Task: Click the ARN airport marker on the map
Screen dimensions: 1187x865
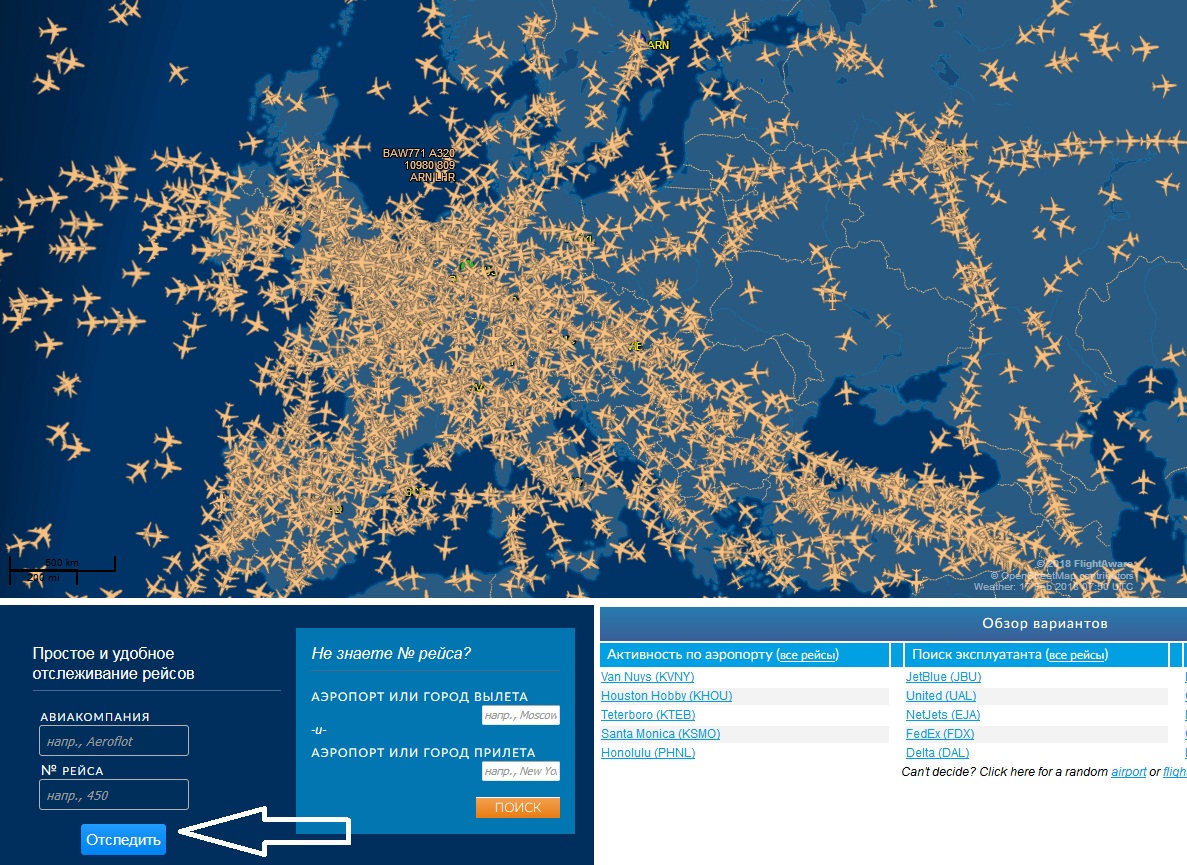Action: click(657, 45)
